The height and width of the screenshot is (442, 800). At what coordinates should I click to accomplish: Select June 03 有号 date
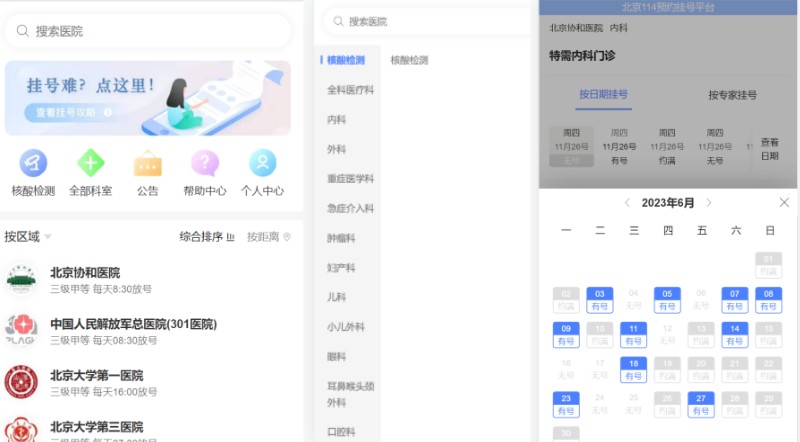(x=599, y=300)
